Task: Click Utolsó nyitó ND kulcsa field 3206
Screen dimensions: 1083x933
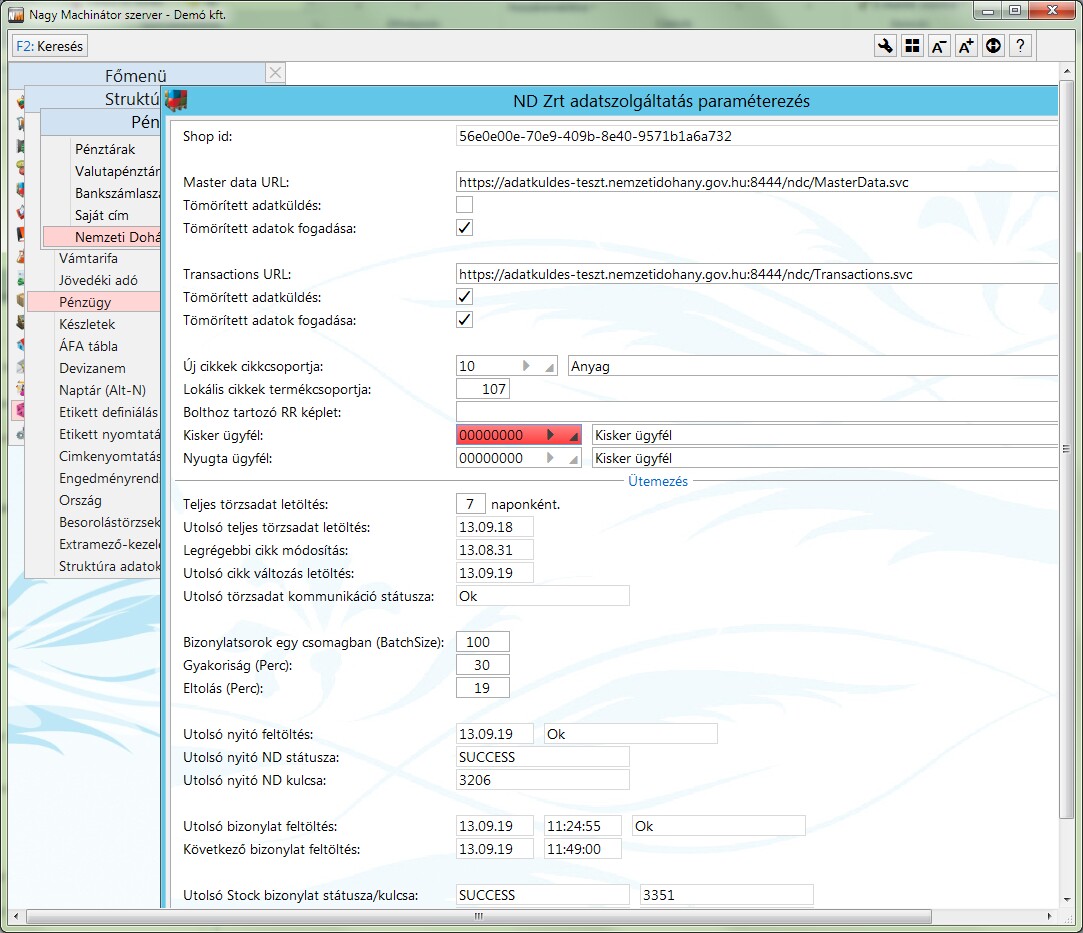Action: coord(543,780)
